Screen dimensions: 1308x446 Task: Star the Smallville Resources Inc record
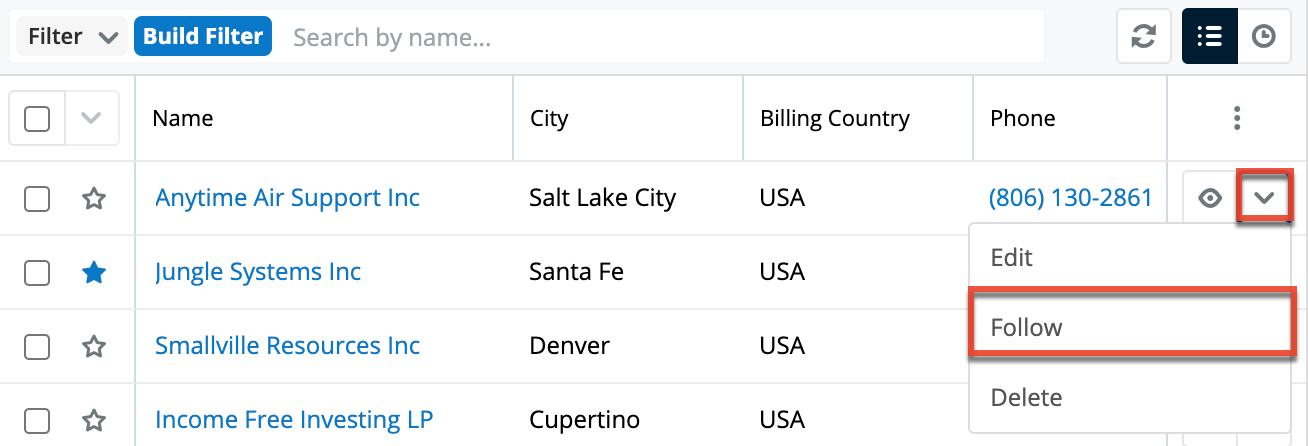[94, 346]
